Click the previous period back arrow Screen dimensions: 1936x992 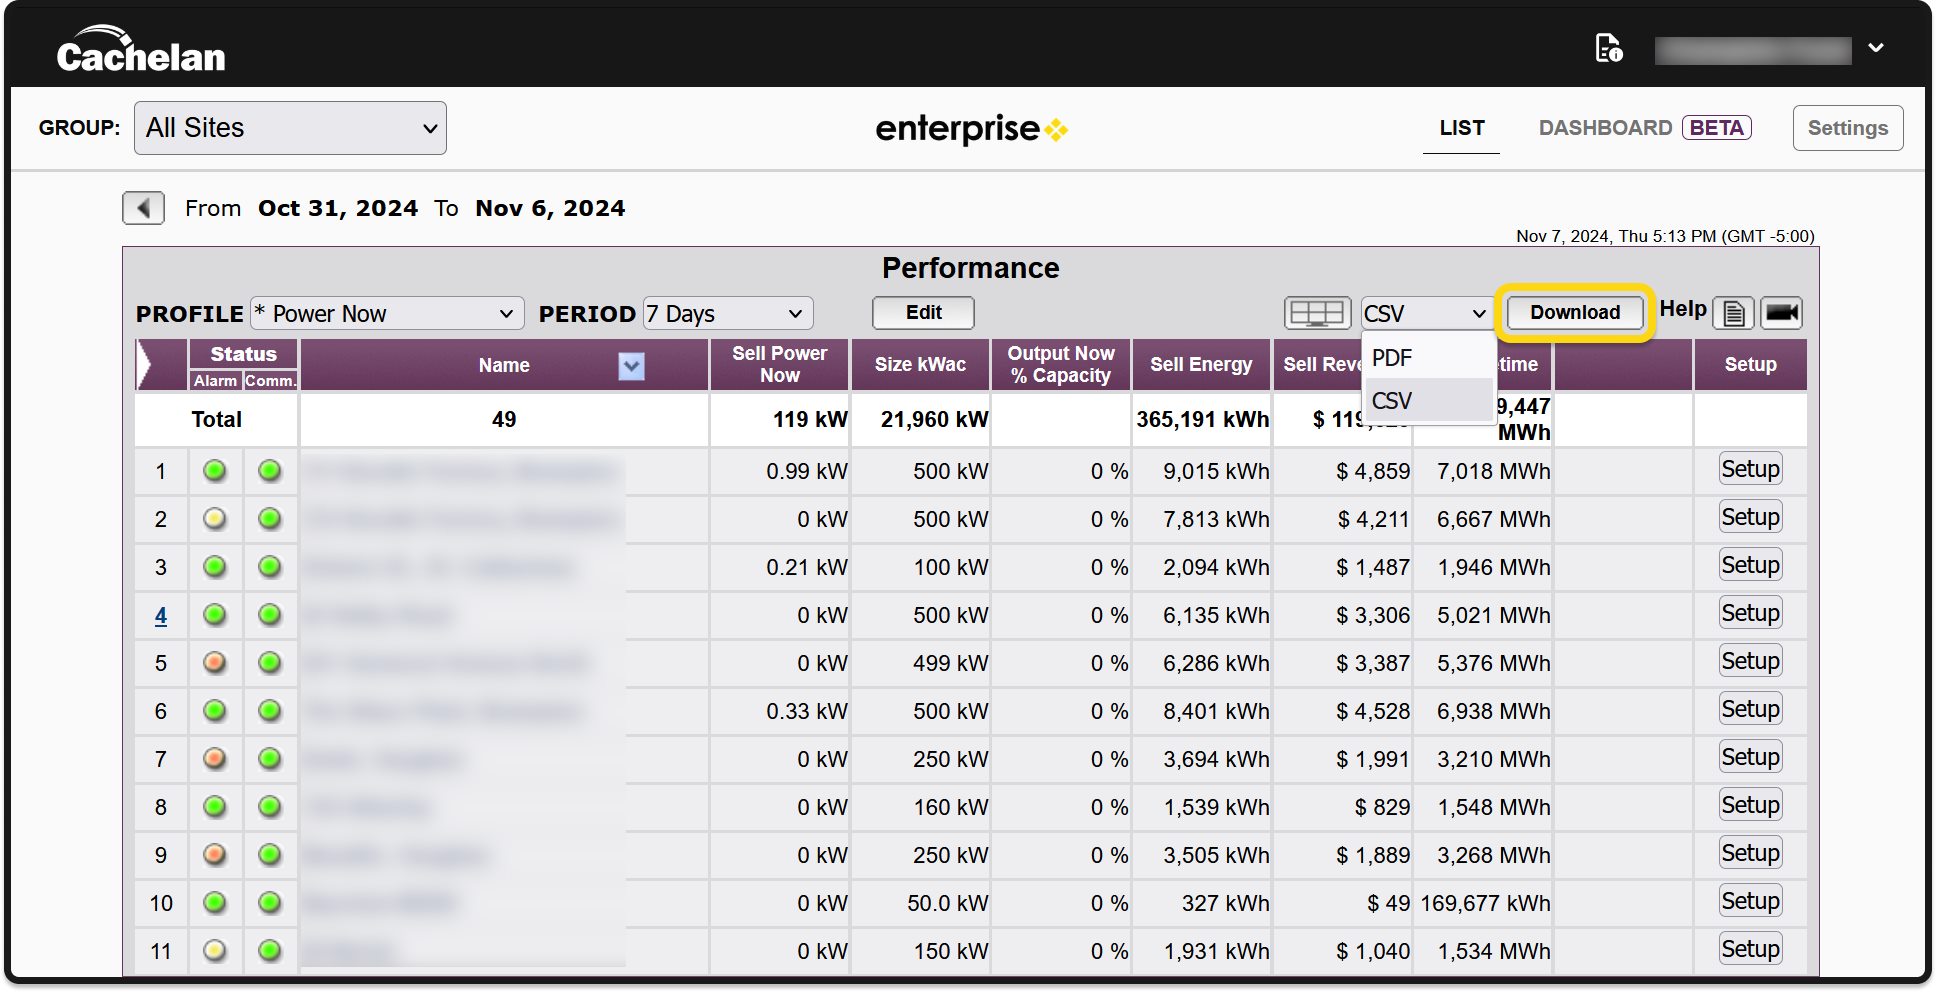click(143, 208)
